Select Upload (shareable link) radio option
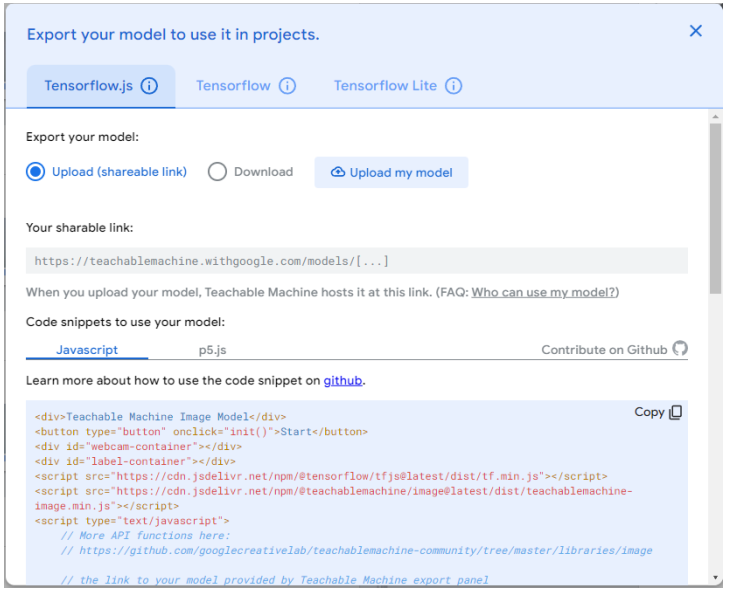 click(36, 172)
